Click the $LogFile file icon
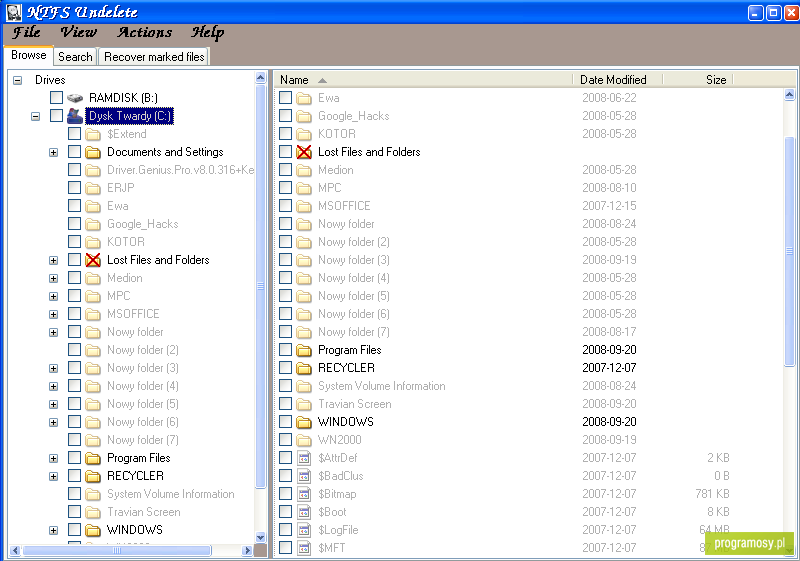 [304, 530]
